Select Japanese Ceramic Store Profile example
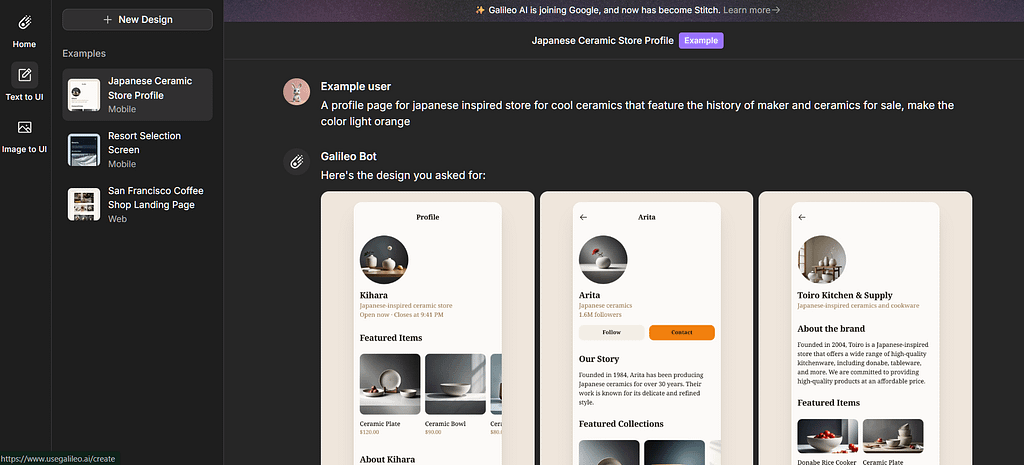This screenshot has width=1024, height=465. (x=137, y=95)
